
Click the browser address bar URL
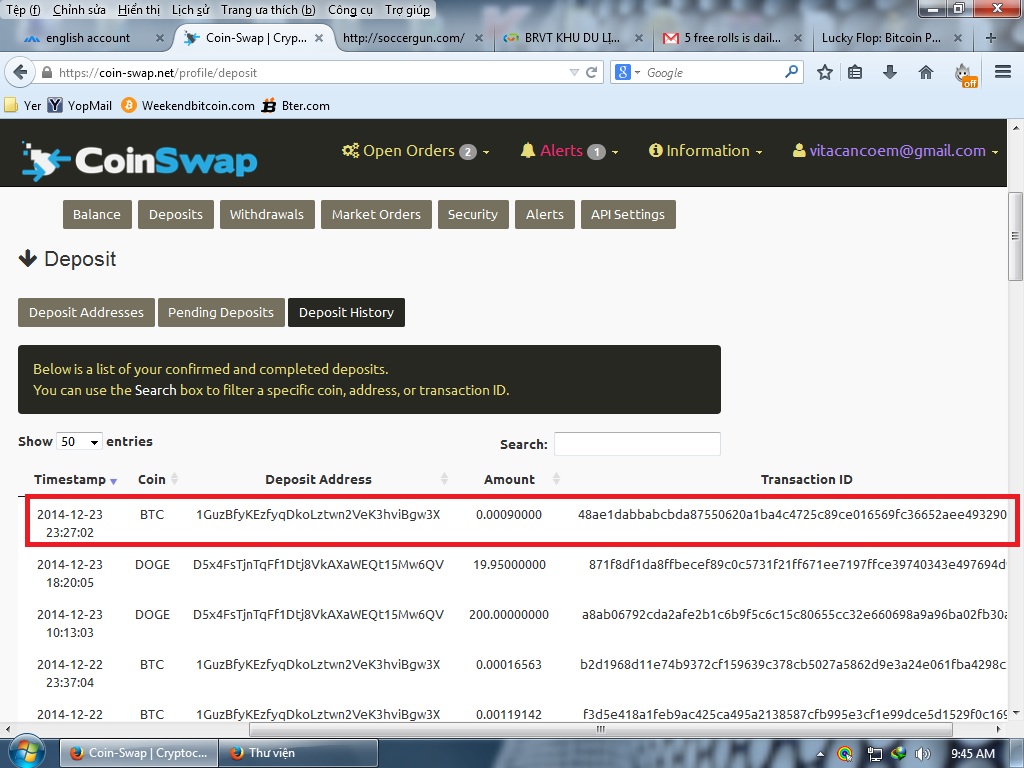pyautogui.click(x=158, y=72)
